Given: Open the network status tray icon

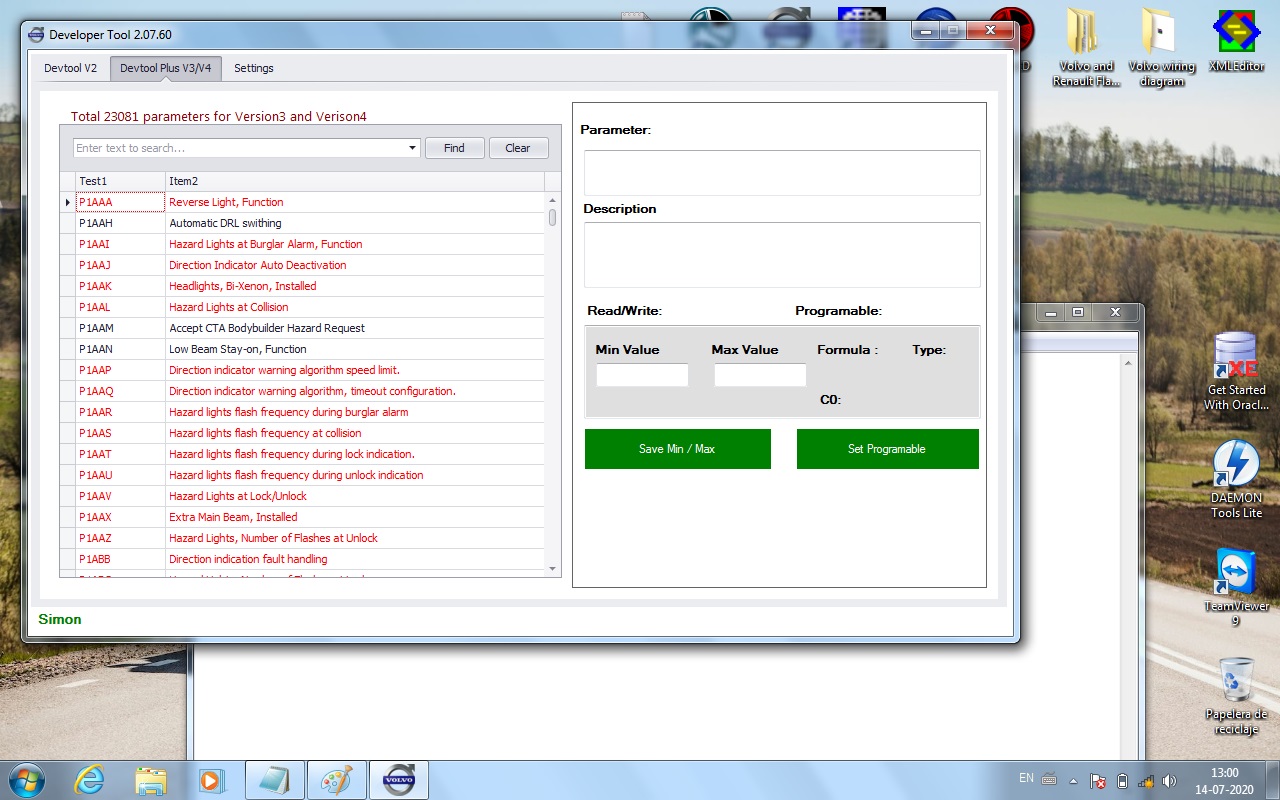Looking at the screenshot, I should click(x=1146, y=780).
